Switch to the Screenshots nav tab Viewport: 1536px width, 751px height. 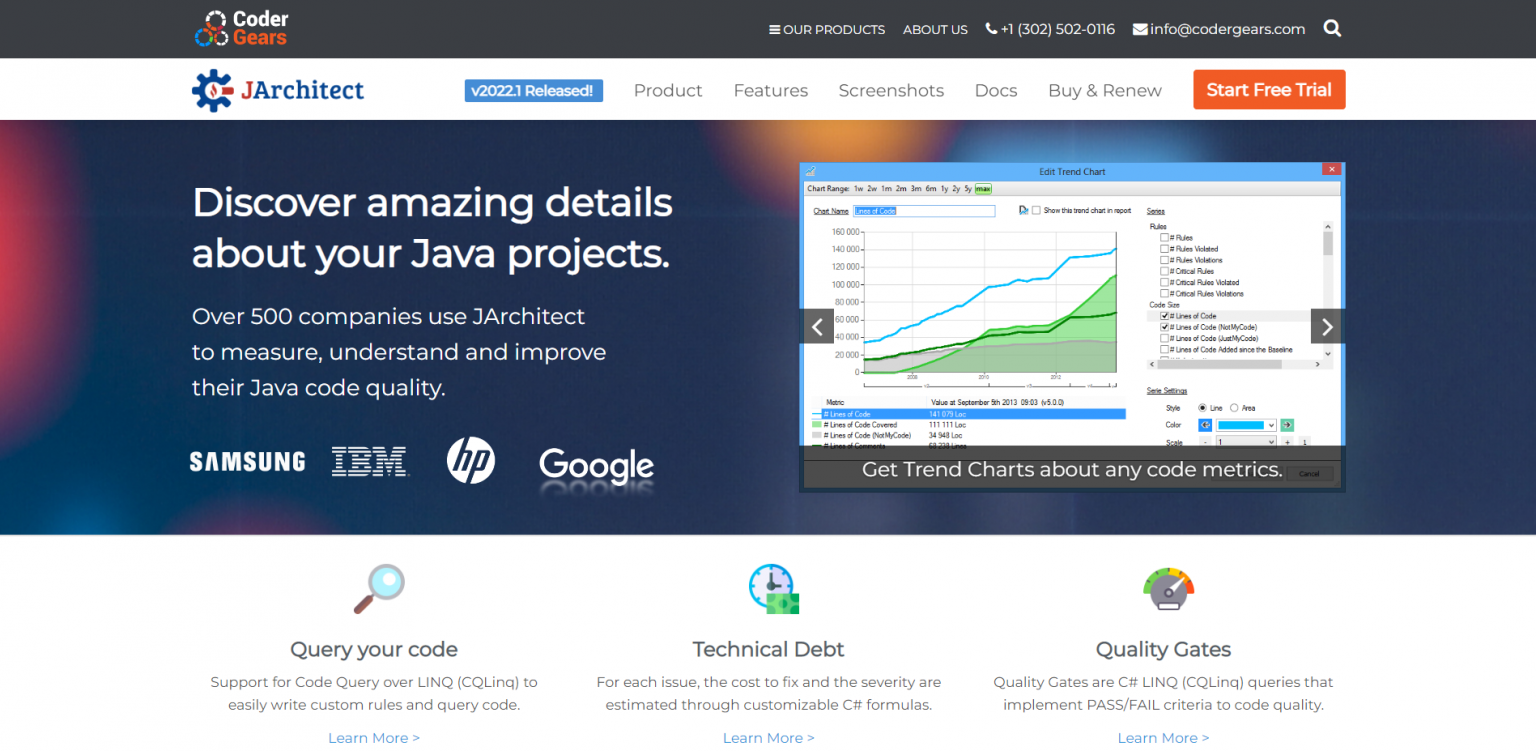coord(891,90)
